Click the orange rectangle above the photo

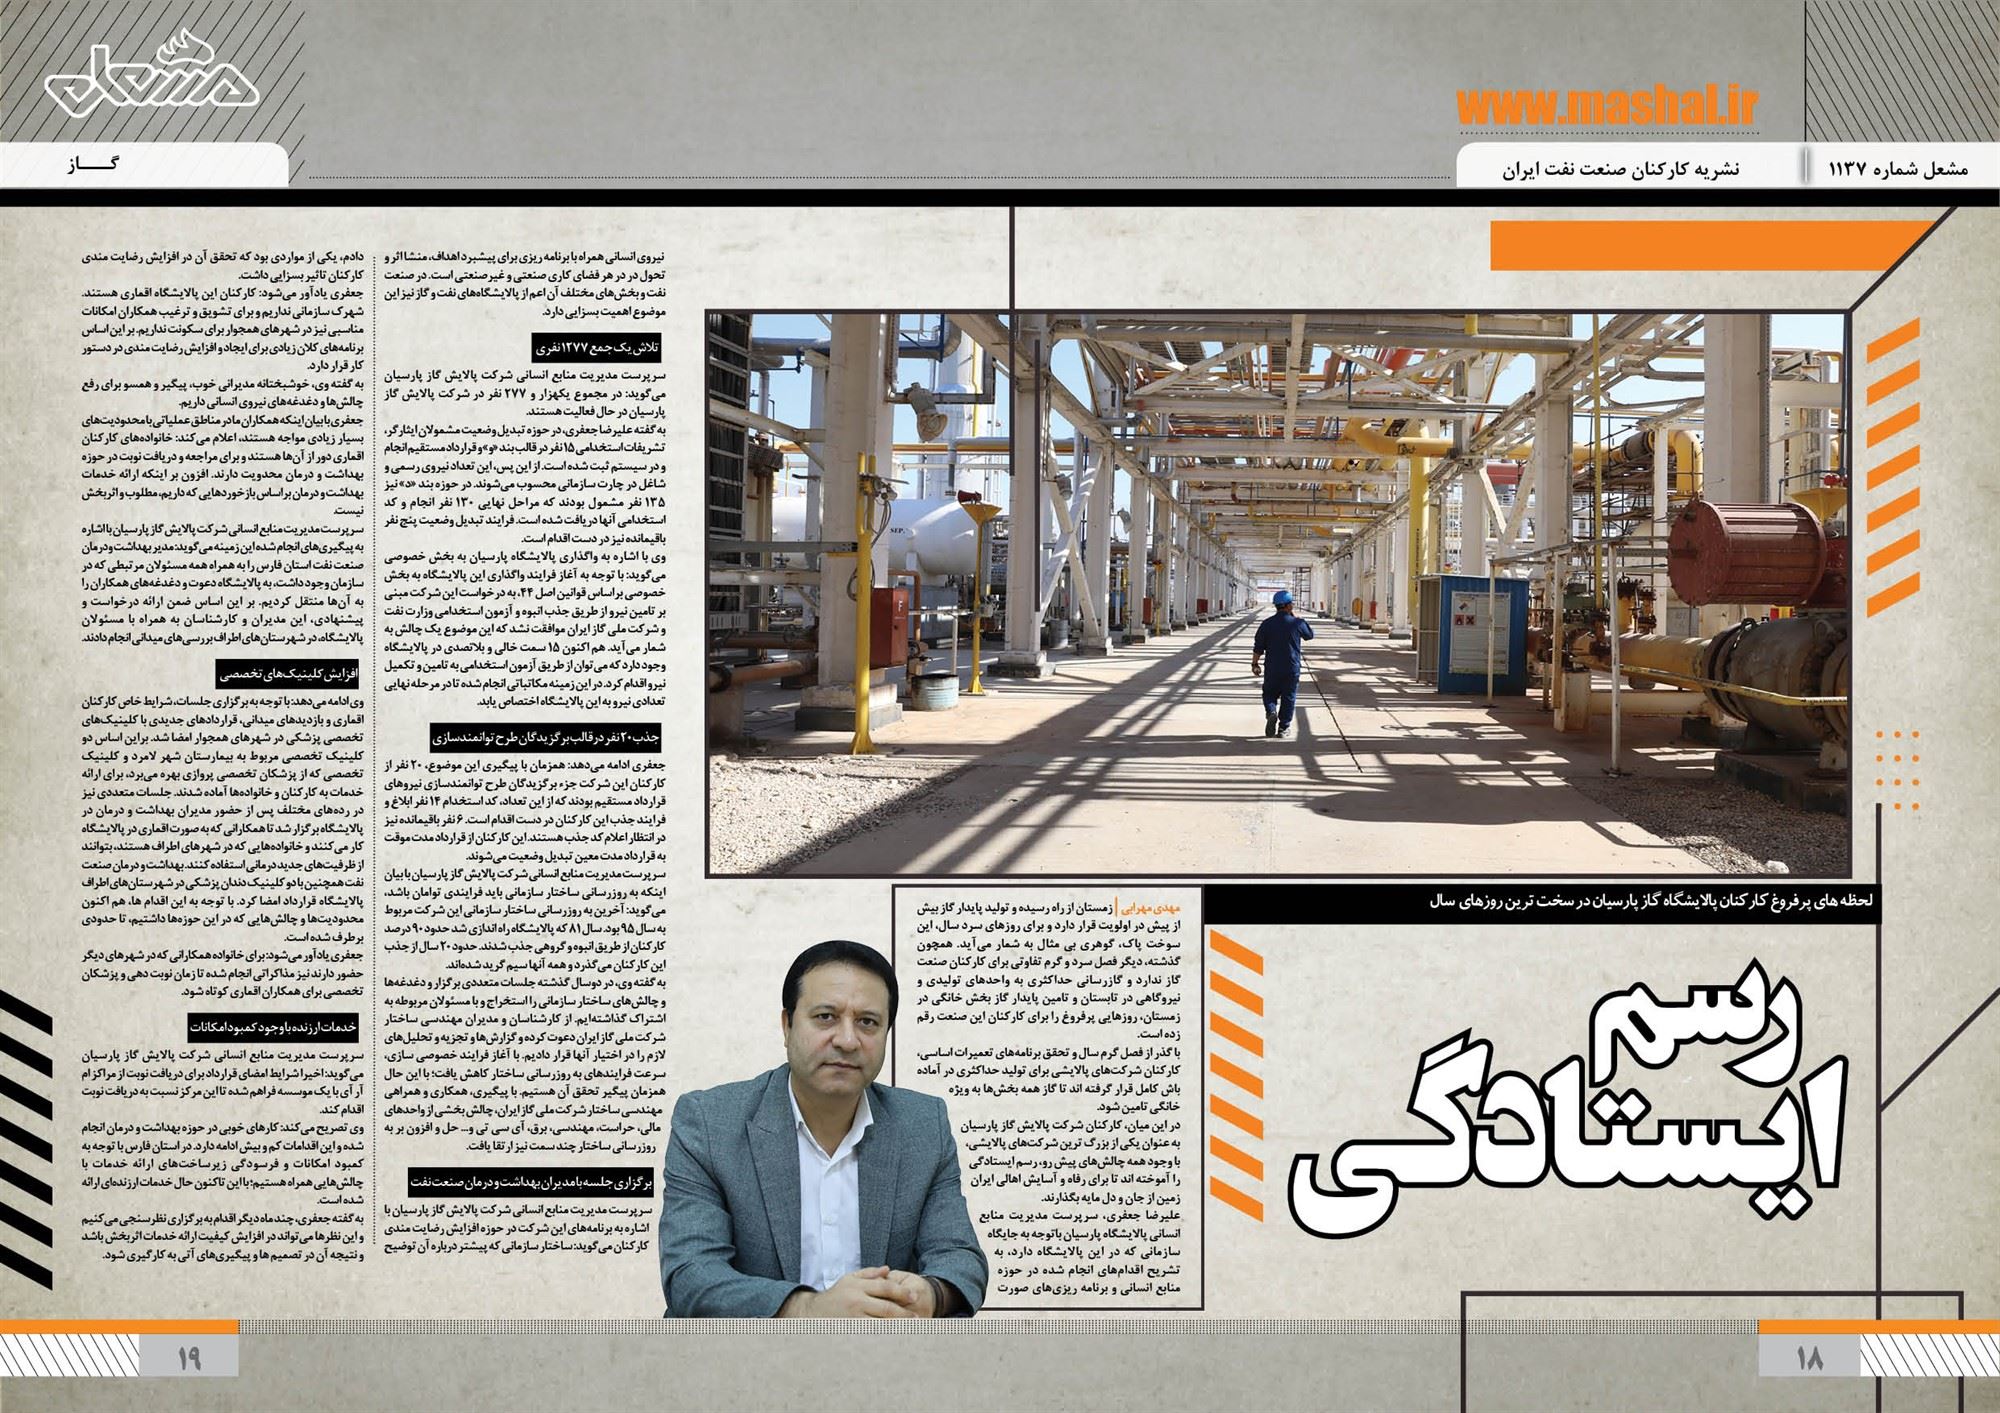click(x=1712, y=245)
